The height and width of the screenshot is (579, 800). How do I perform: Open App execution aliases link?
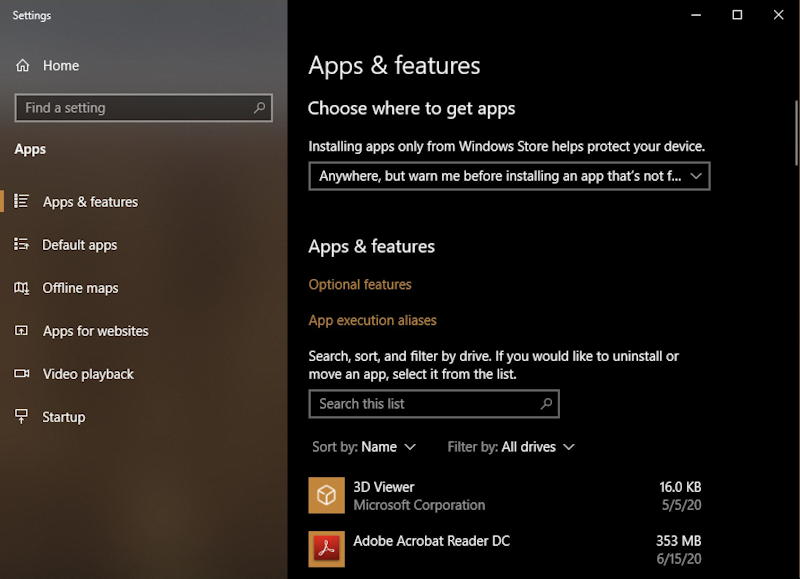pos(372,320)
